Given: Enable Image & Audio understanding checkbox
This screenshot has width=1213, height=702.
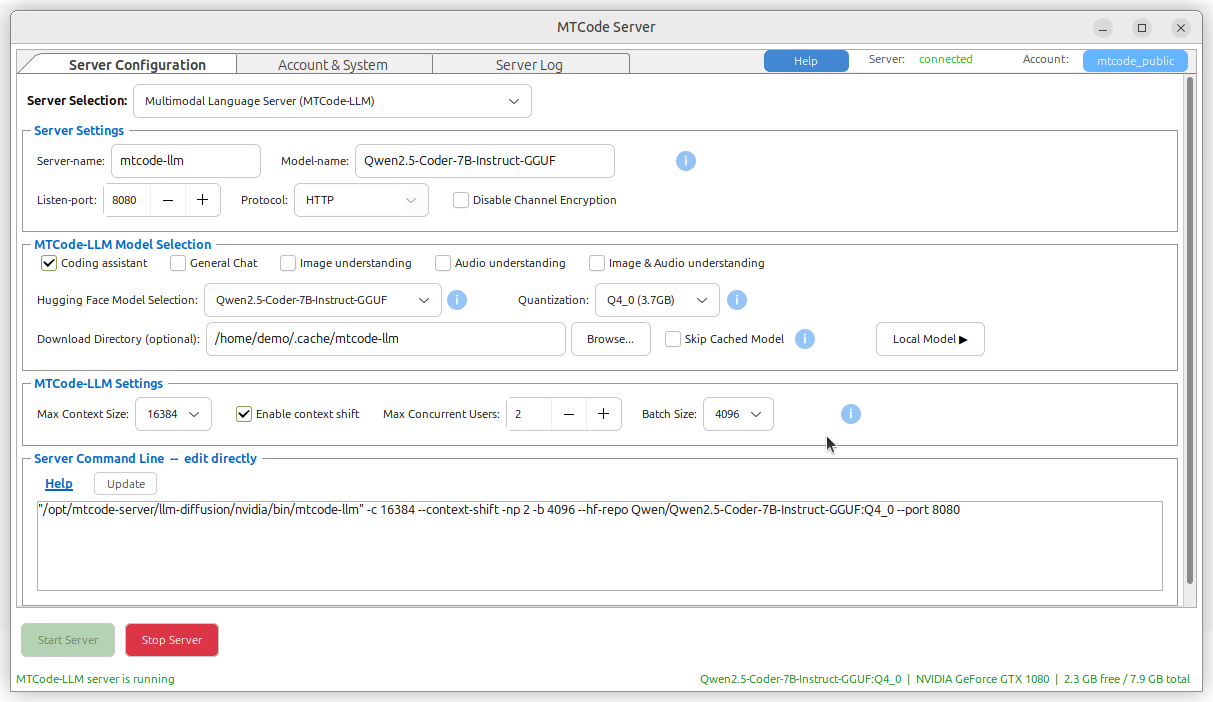Looking at the screenshot, I should [597, 263].
